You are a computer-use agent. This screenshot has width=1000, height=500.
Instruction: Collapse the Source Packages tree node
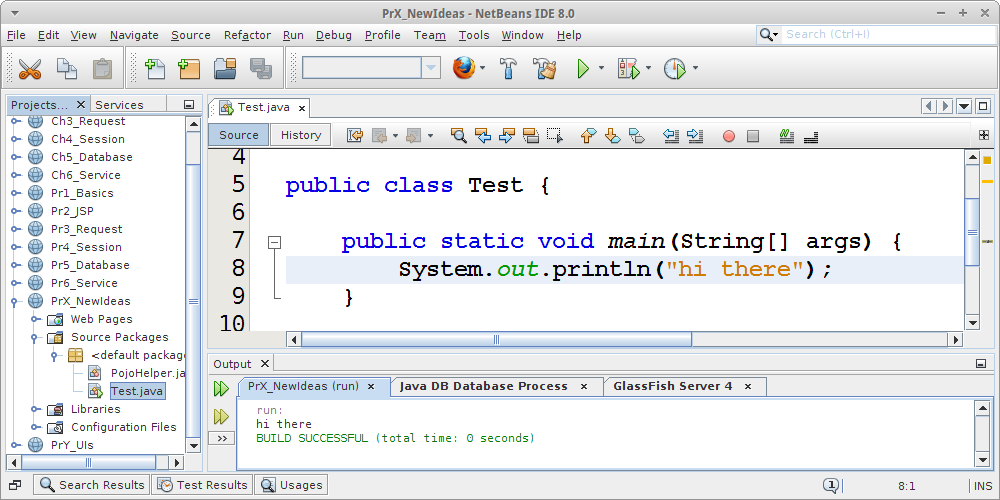pos(36,337)
